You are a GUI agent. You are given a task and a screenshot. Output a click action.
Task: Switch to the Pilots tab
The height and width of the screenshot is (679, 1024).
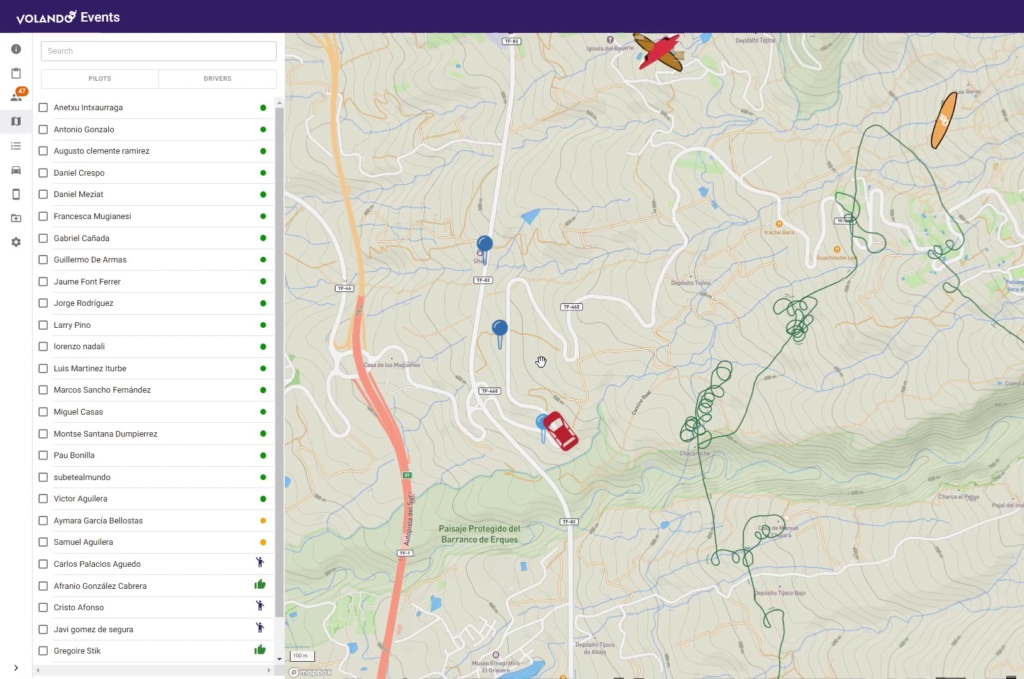pyautogui.click(x=100, y=79)
